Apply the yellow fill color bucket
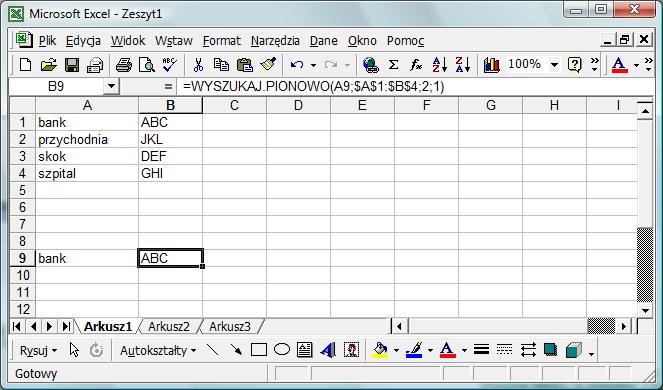The height and width of the screenshot is (390, 663). [380, 350]
